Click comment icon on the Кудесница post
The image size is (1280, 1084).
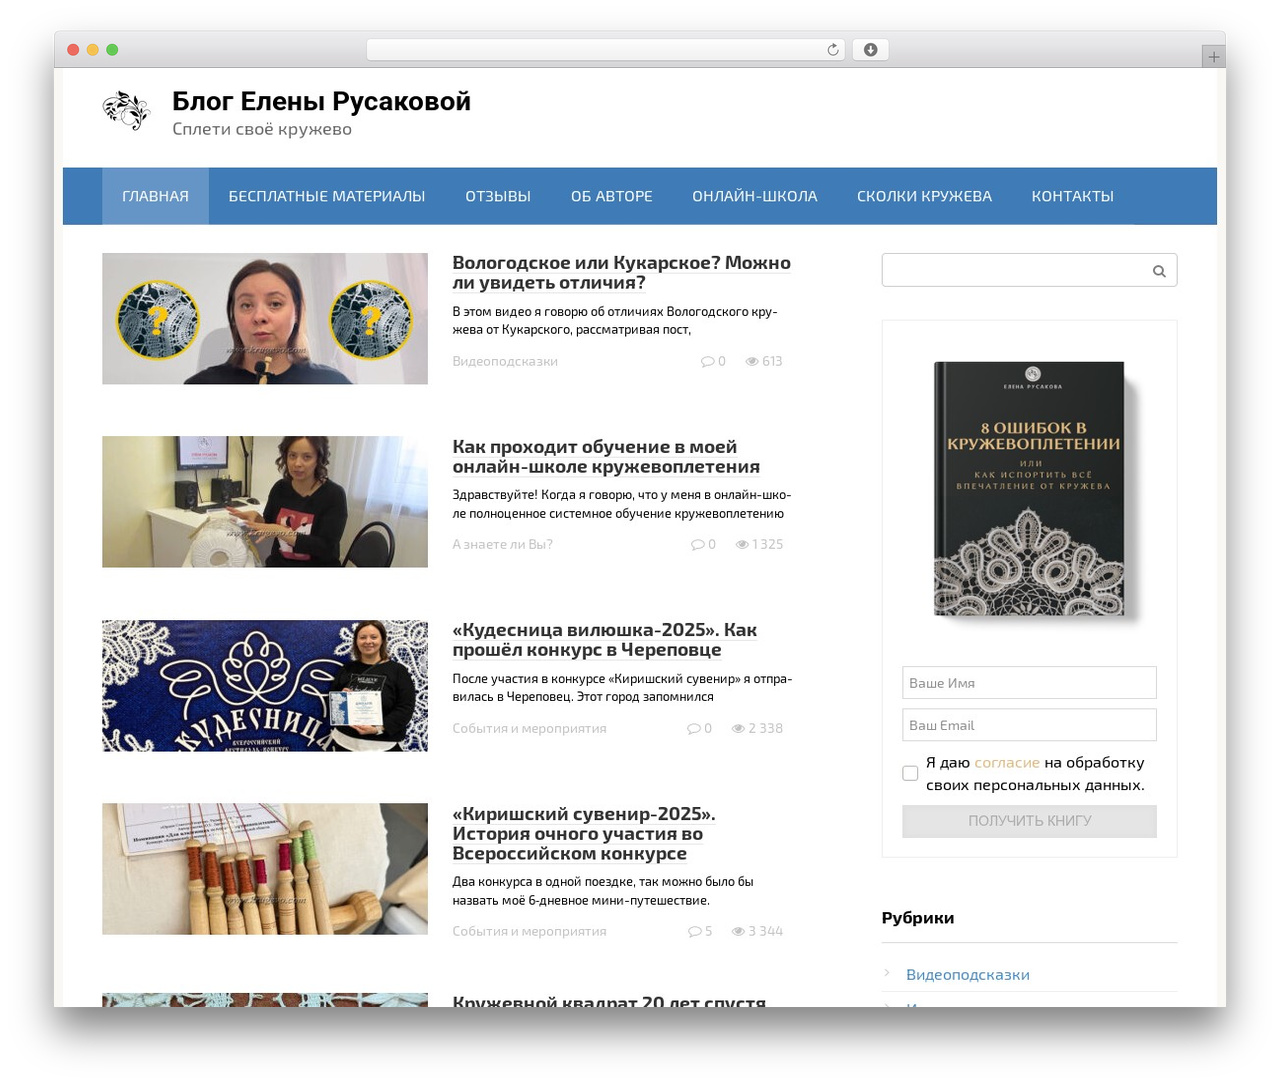(x=693, y=728)
